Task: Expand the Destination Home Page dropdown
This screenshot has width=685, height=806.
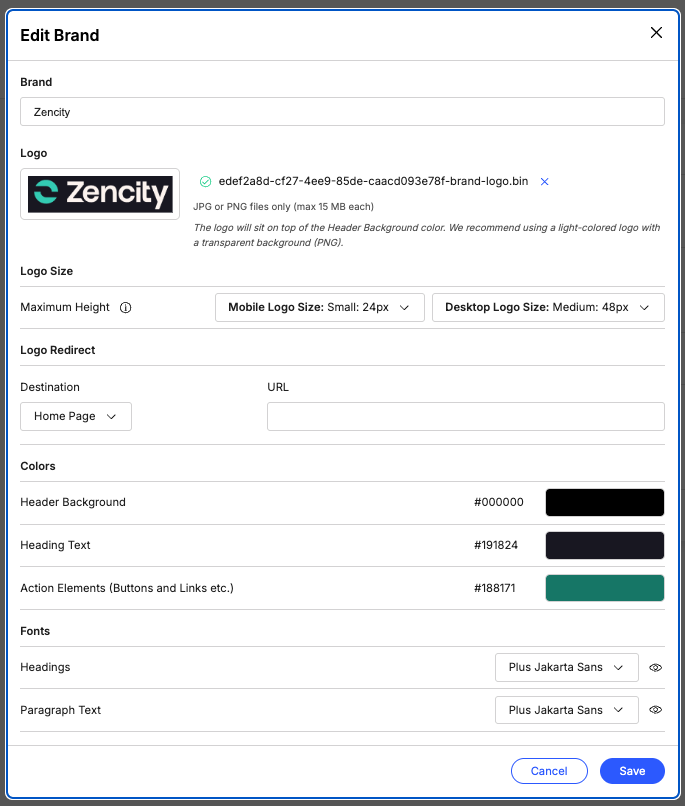Action: [76, 416]
